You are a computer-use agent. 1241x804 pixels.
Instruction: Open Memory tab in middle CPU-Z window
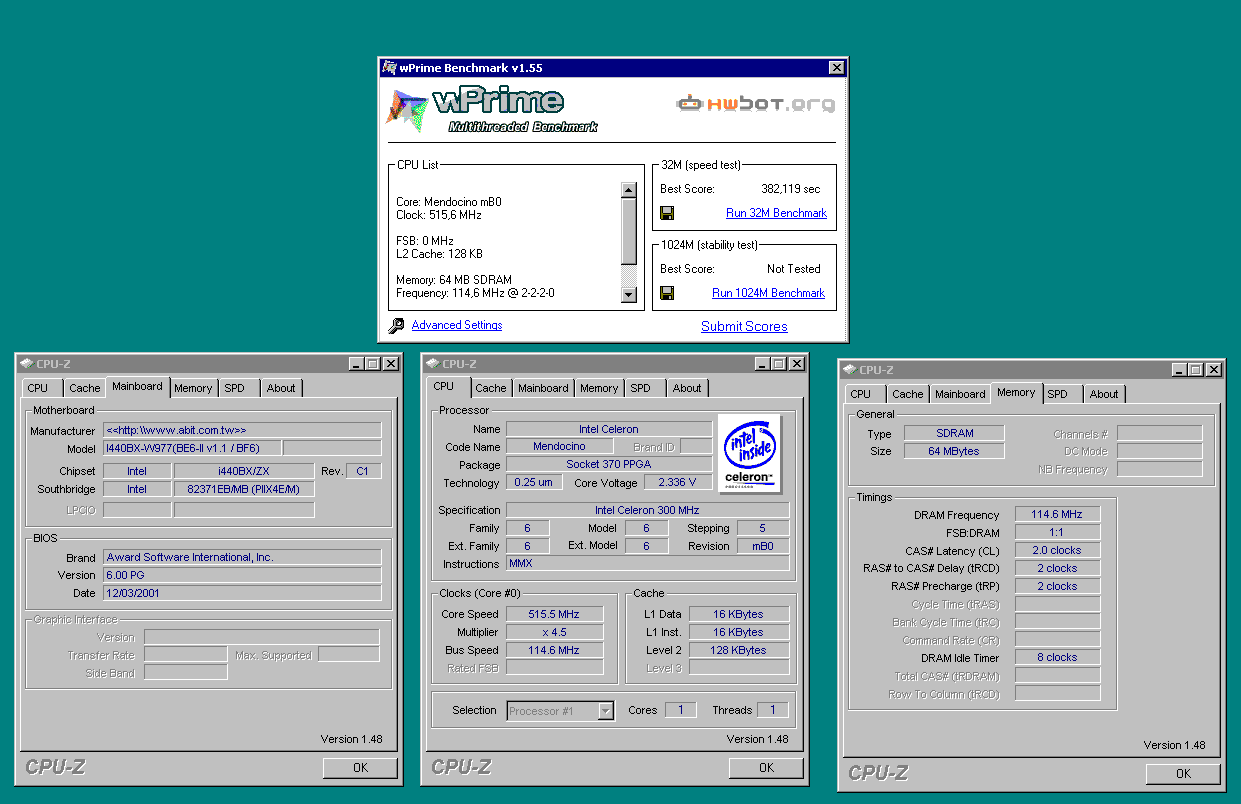pyautogui.click(x=599, y=388)
